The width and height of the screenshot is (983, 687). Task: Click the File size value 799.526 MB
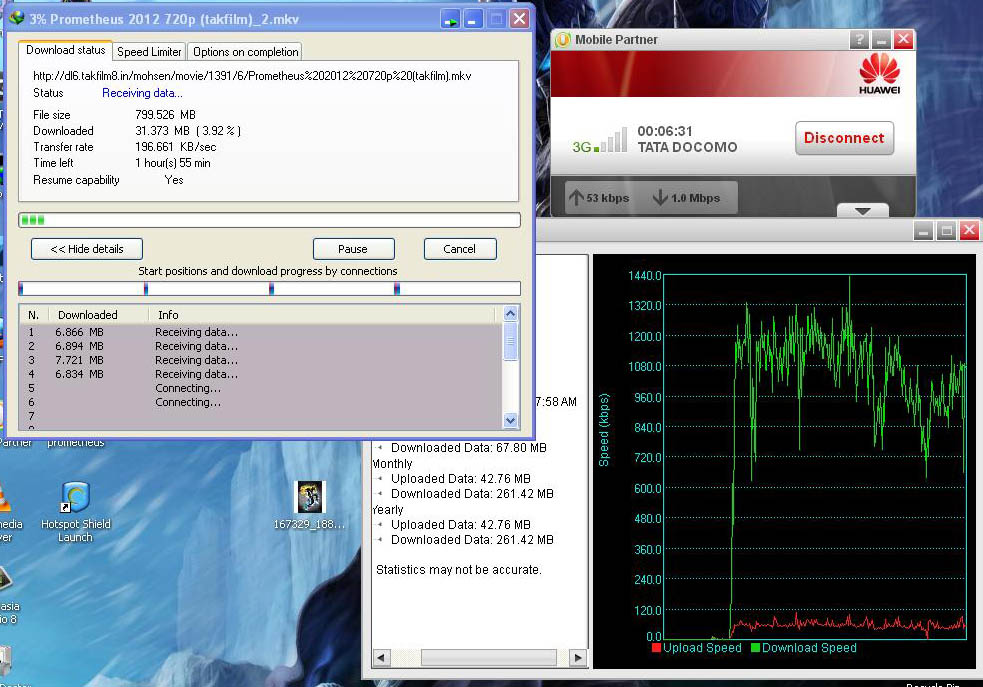click(166, 115)
